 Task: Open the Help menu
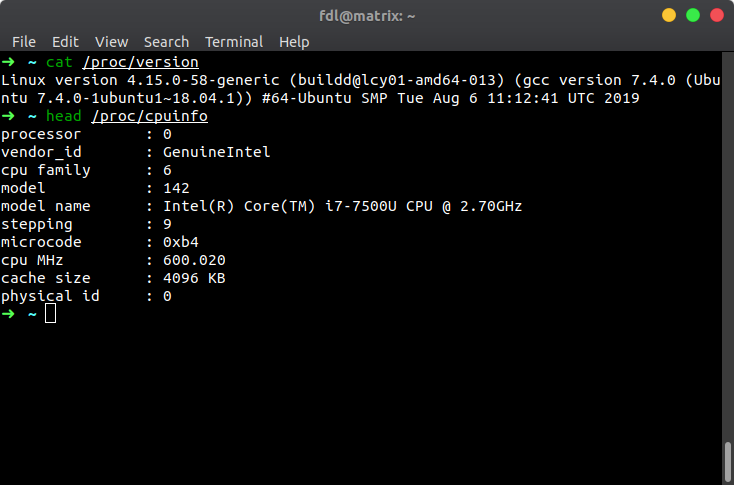pos(294,42)
